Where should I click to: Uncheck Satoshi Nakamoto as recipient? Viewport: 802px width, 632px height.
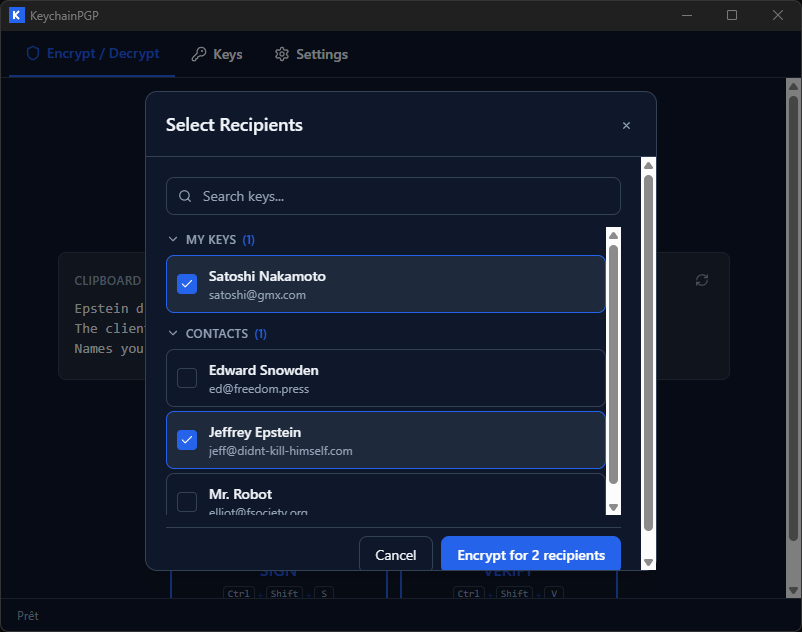[x=186, y=284]
